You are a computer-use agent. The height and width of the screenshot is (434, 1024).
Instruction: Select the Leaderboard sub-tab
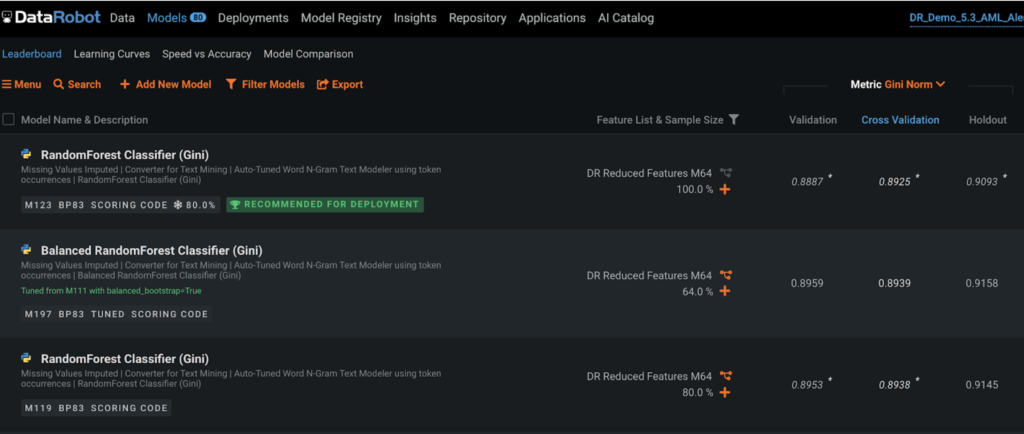click(32, 54)
